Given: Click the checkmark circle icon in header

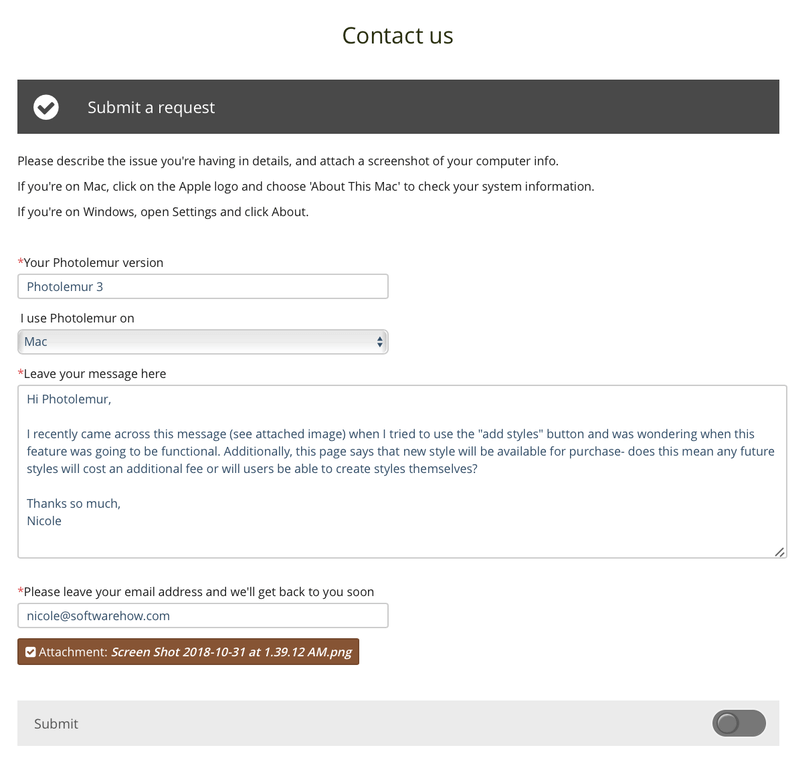Looking at the screenshot, I should [x=46, y=107].
